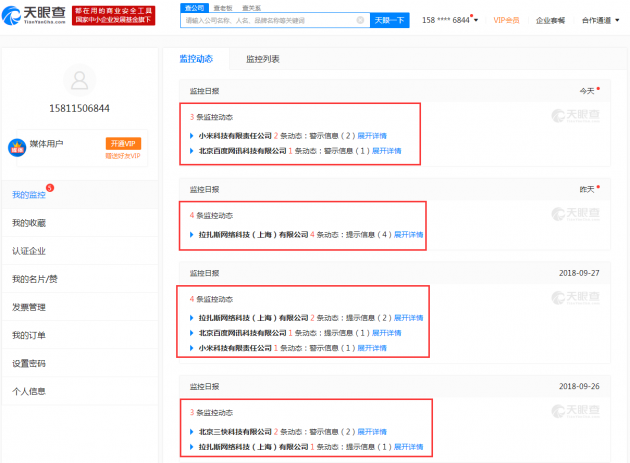Open 我的订单 in sidebar
The image size is (630, 463).
click(x=80, y=335)
